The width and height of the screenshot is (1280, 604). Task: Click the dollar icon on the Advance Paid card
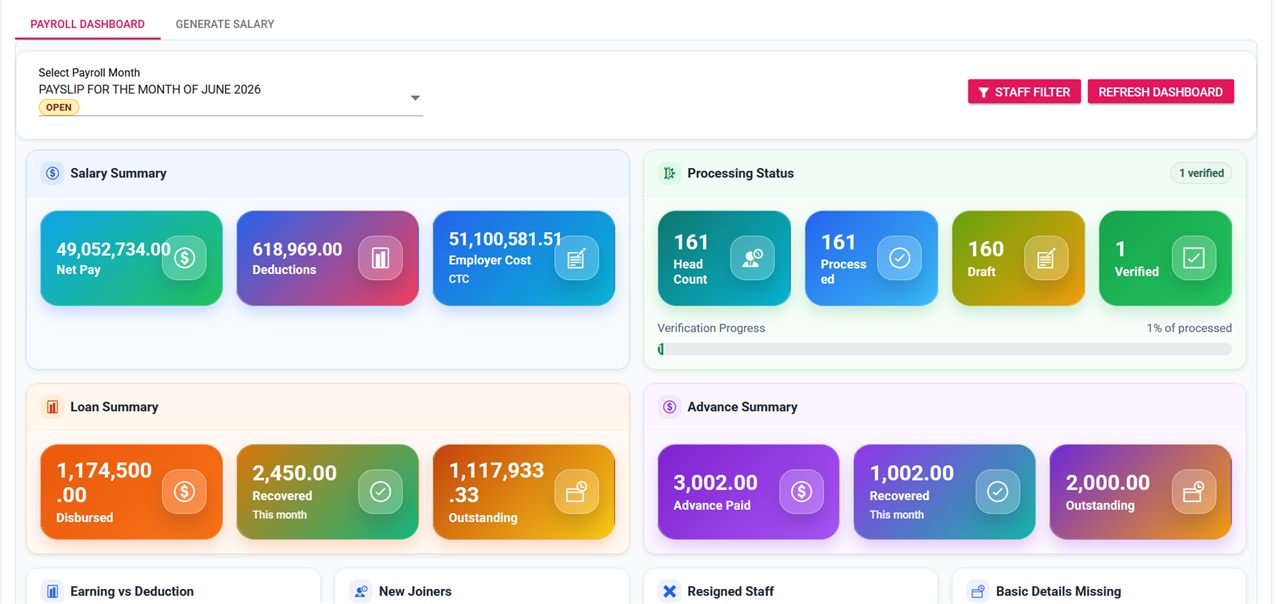tap(801, 492)
